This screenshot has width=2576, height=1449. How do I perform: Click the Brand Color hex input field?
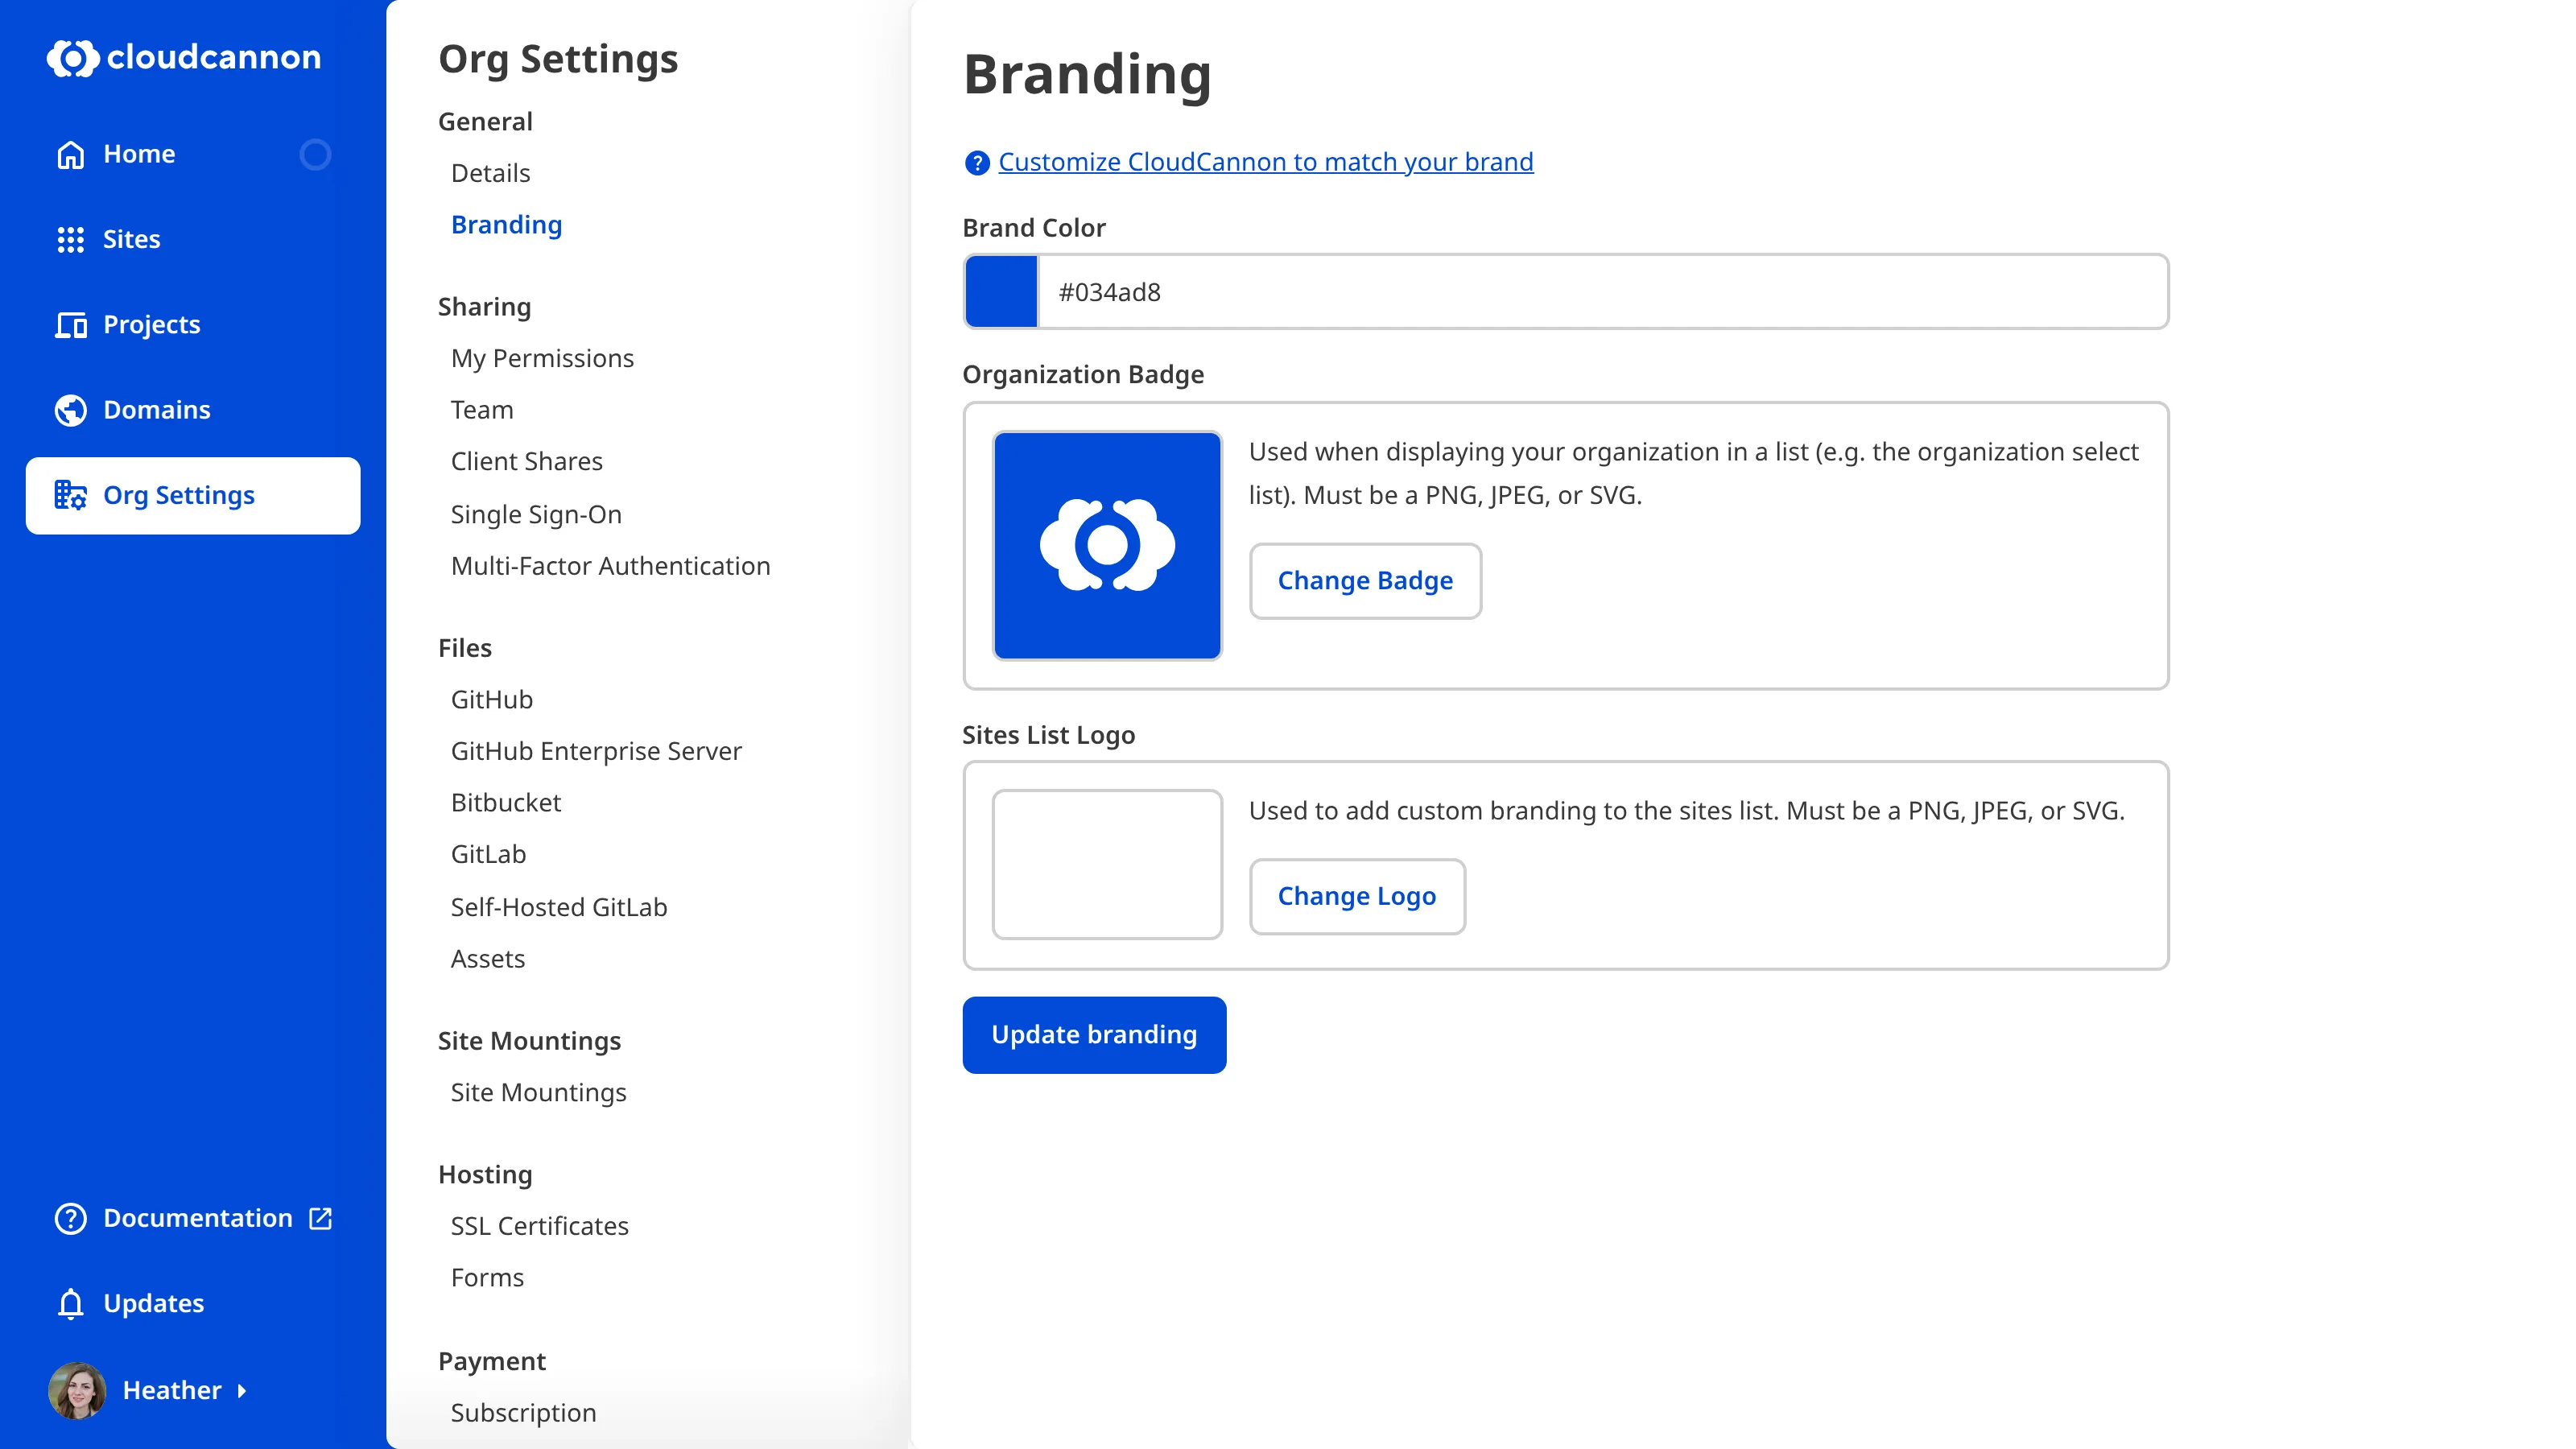1602,292
